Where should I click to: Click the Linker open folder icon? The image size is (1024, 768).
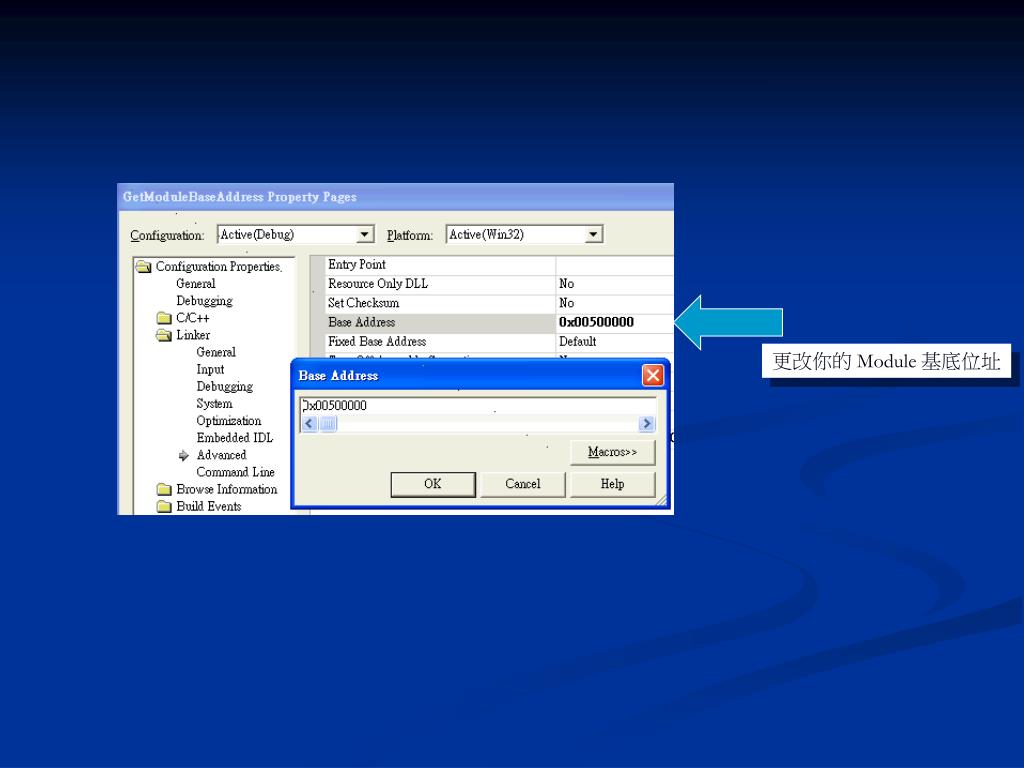(x=164, y=335)
